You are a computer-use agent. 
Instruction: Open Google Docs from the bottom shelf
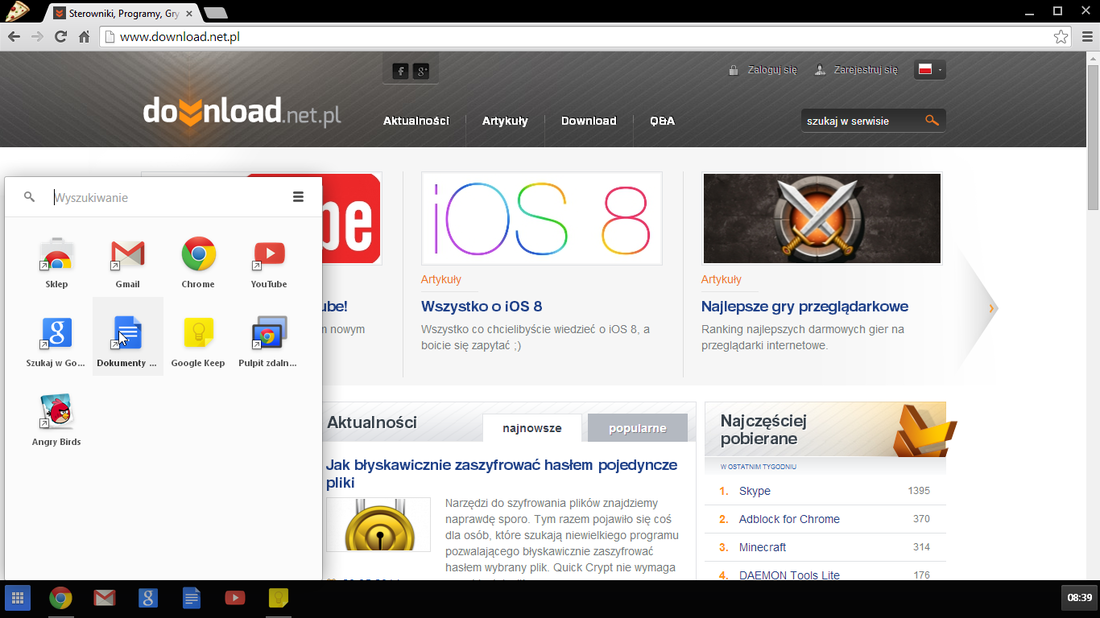tap(192, 598)
